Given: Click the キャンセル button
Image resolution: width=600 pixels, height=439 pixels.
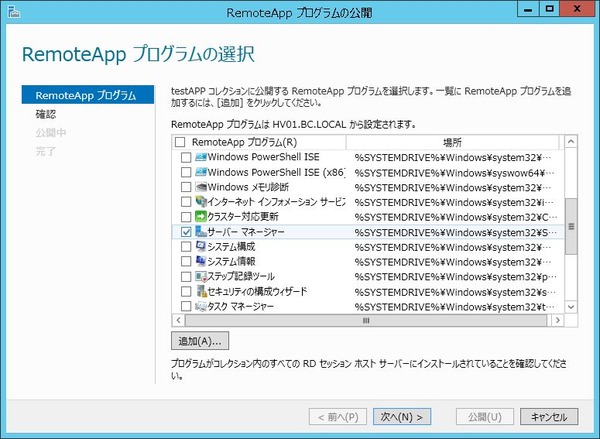Looking at the screenshot, I should 549,417.
